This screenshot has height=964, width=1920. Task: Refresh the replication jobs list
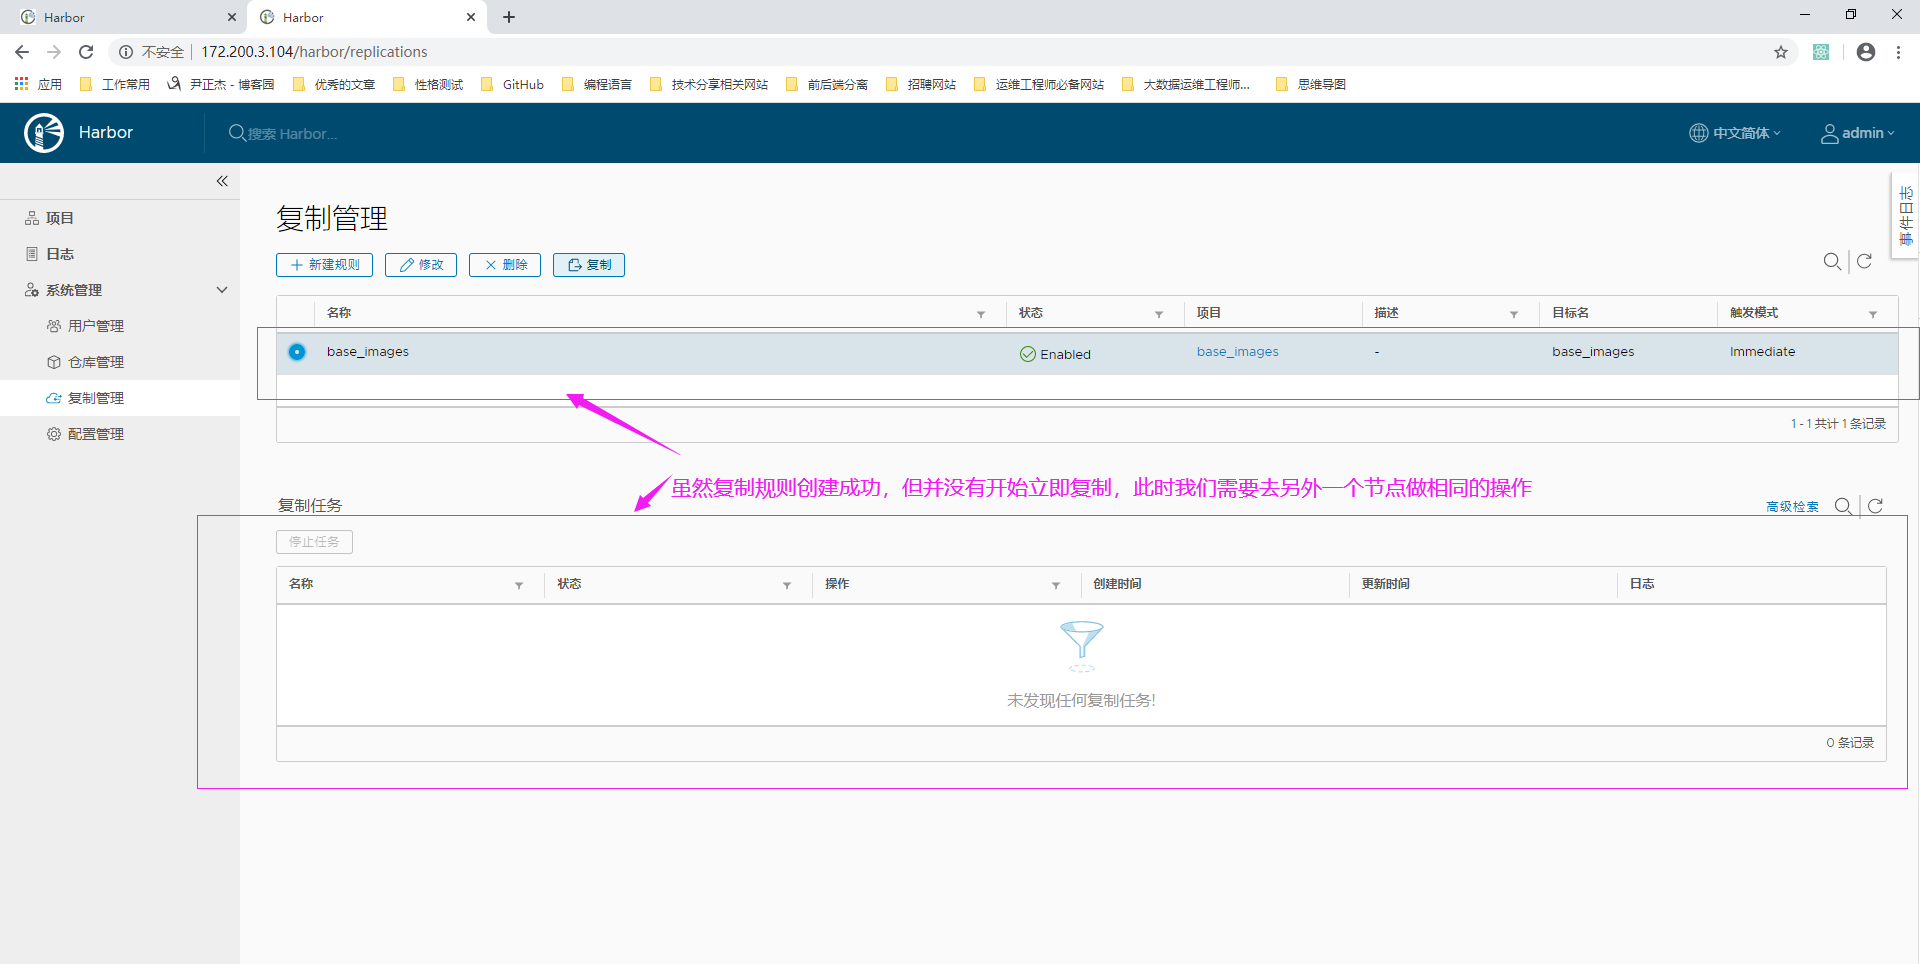(1876, 506)
